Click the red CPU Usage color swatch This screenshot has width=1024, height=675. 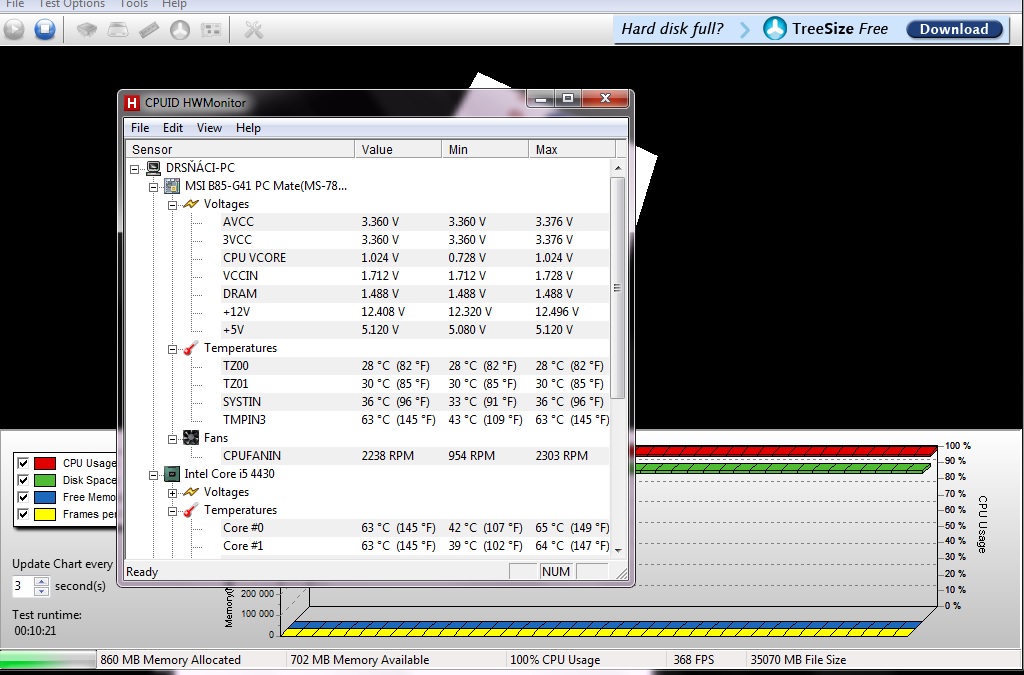click(45, 463)
